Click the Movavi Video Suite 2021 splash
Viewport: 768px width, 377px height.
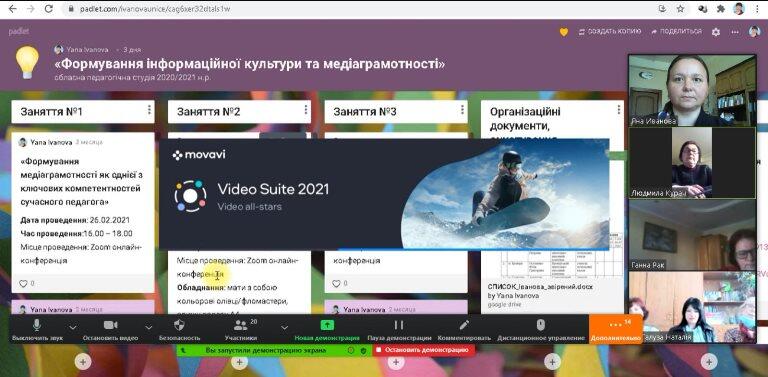pos(384,194)
